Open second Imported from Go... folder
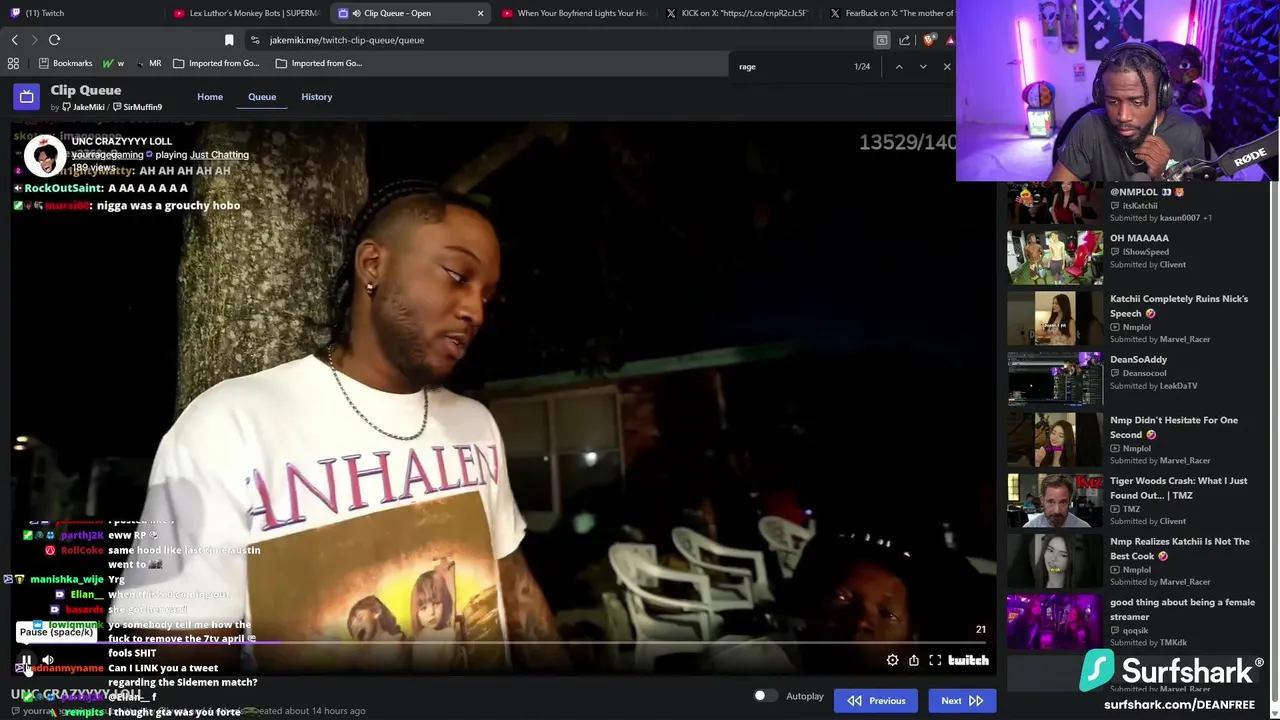The height and width of the screenshot is (720, 1280). point(318,63)
